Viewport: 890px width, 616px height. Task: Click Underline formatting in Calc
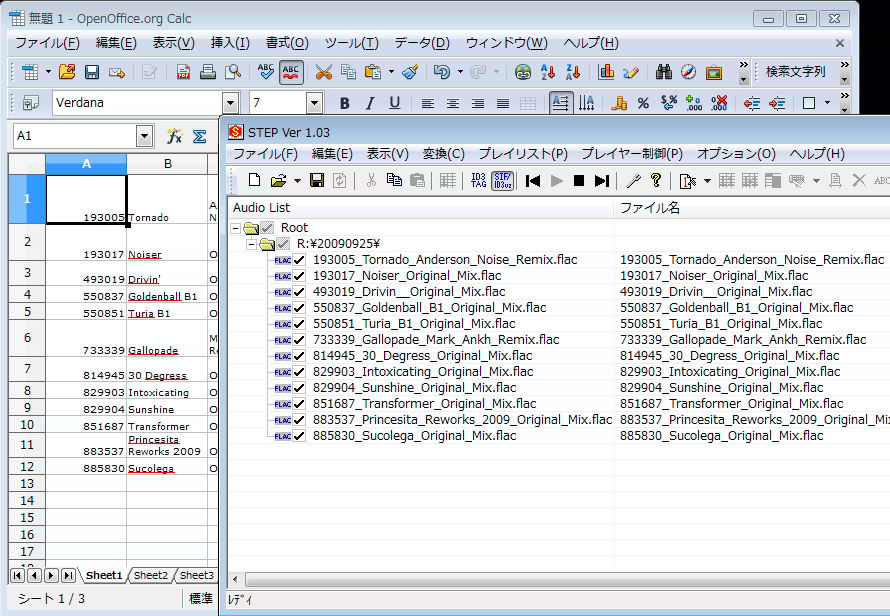(394, 103)
